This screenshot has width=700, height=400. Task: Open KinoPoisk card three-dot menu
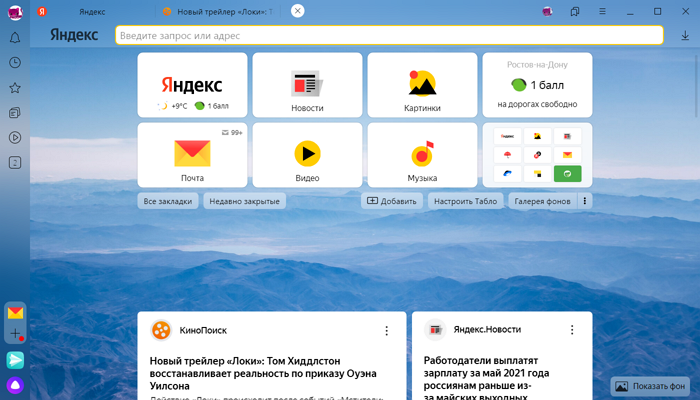tap(387, 330)
